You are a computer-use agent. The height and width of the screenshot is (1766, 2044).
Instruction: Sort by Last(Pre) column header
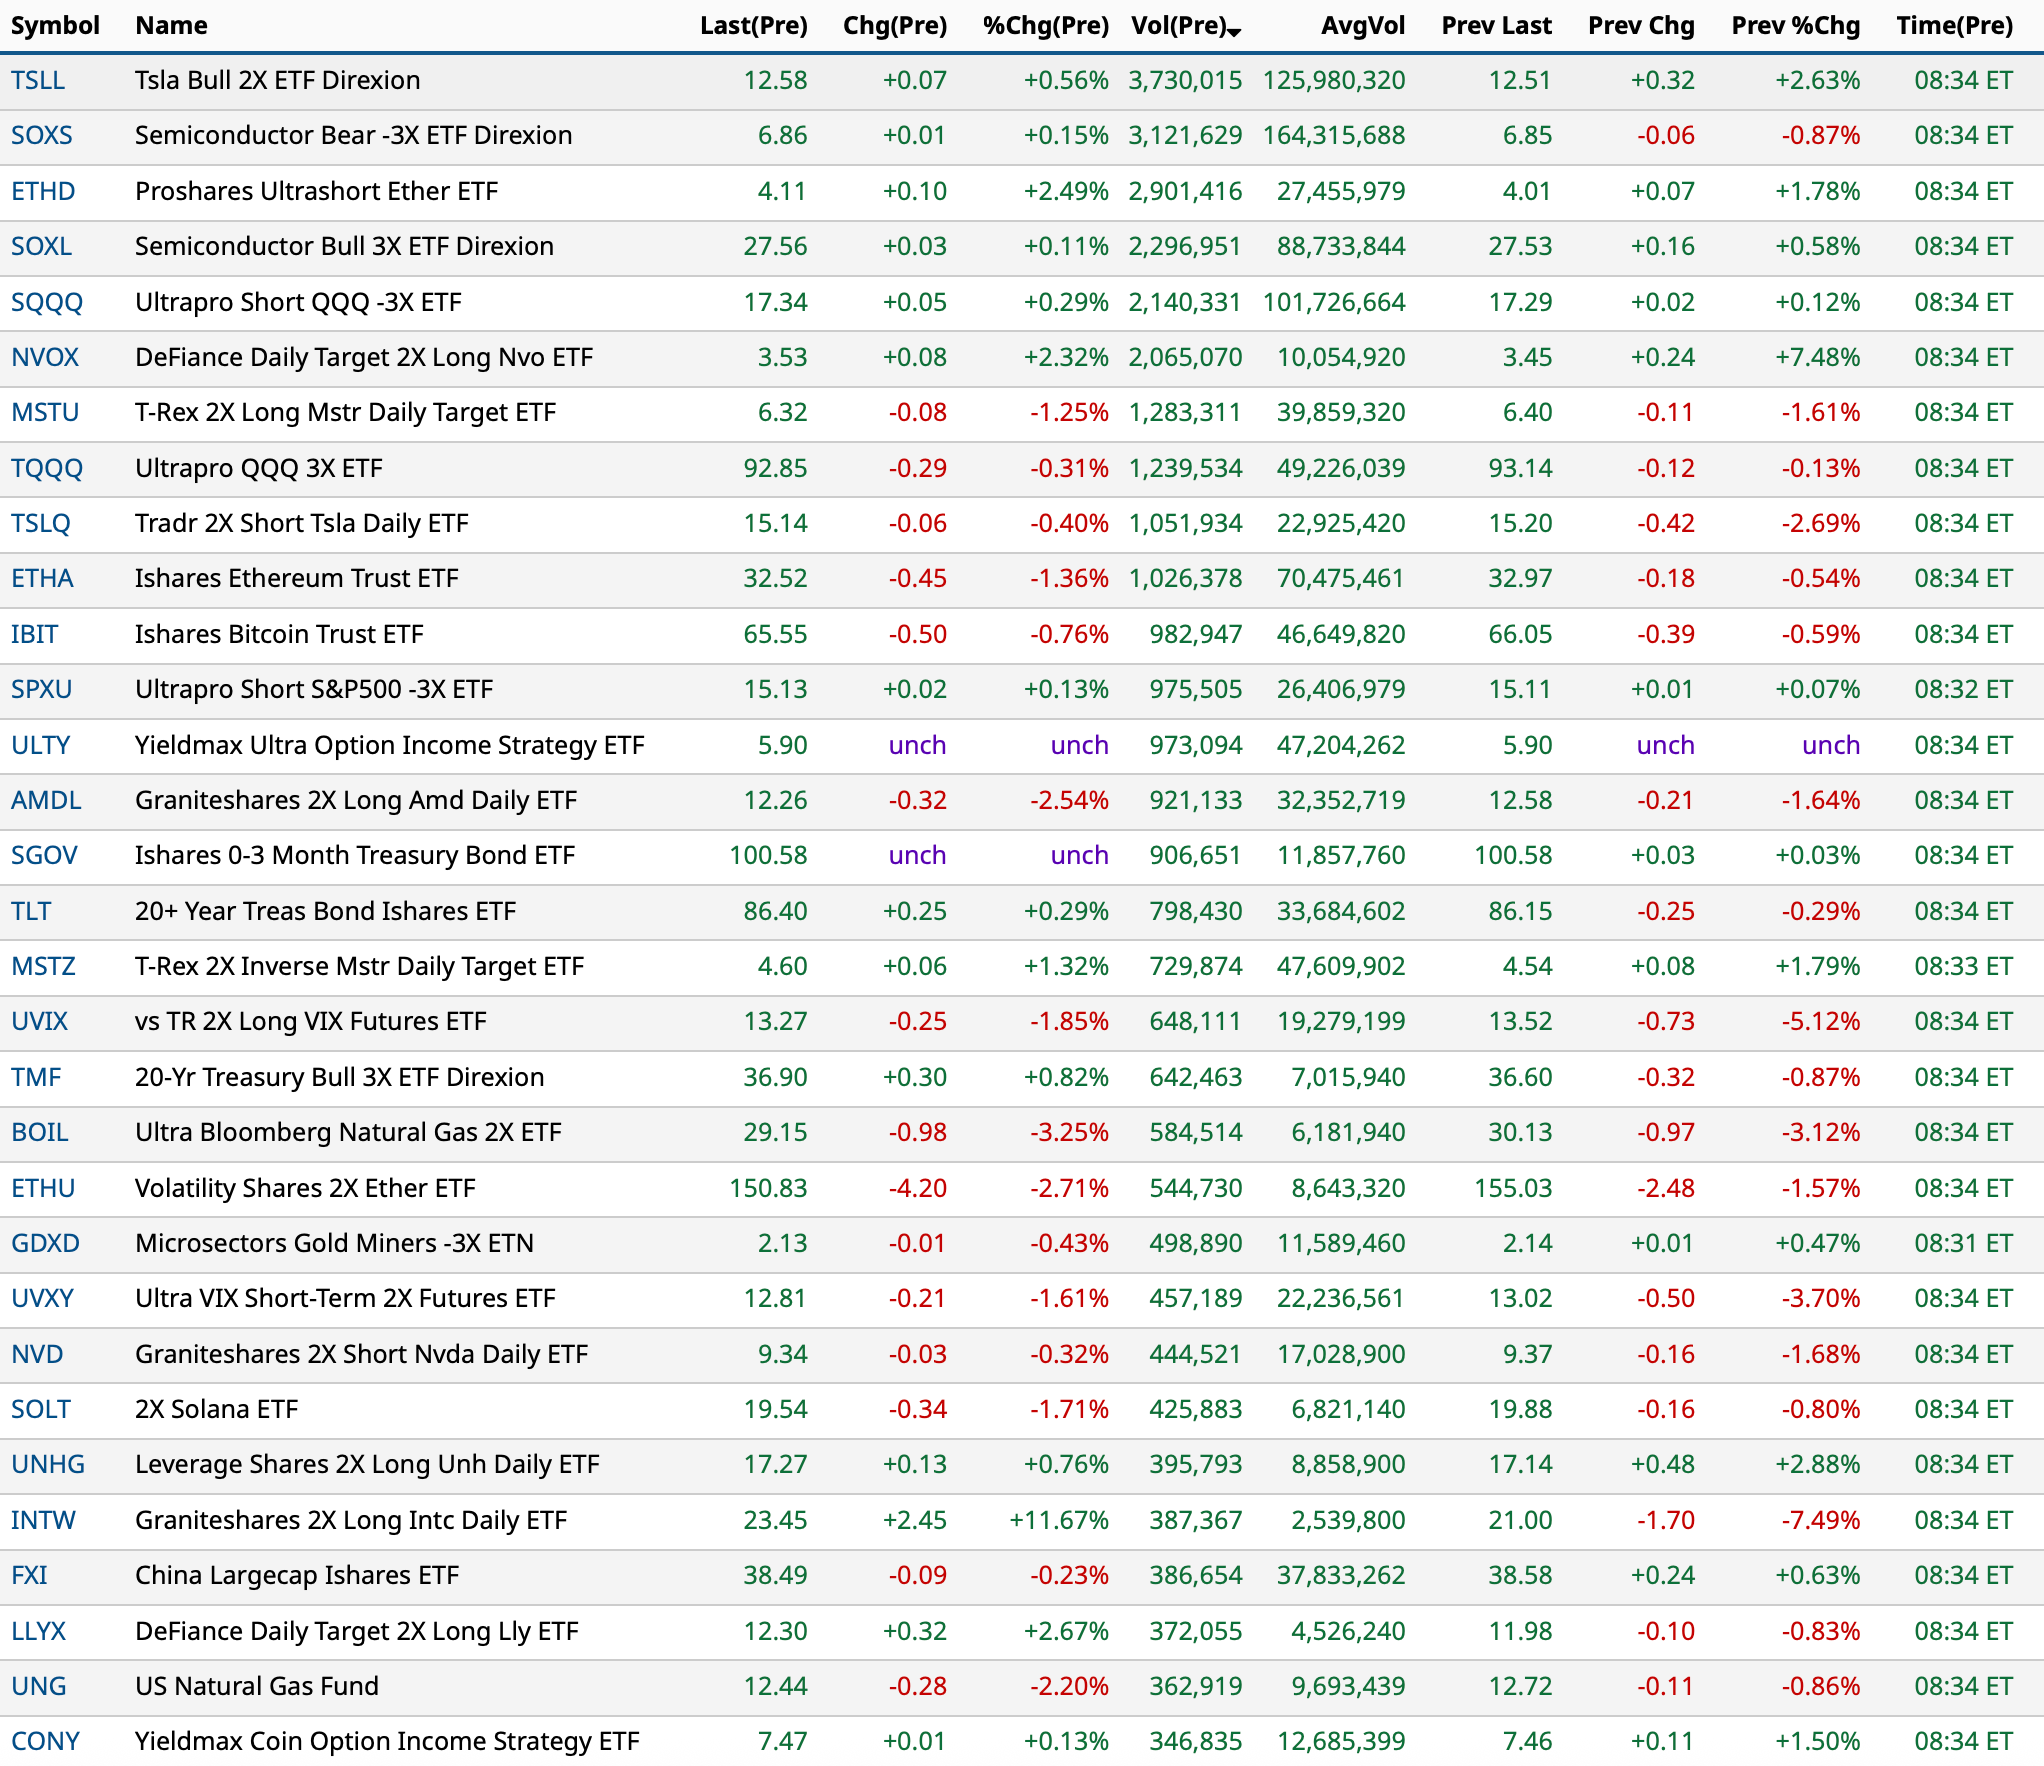[x=753, y=26]
